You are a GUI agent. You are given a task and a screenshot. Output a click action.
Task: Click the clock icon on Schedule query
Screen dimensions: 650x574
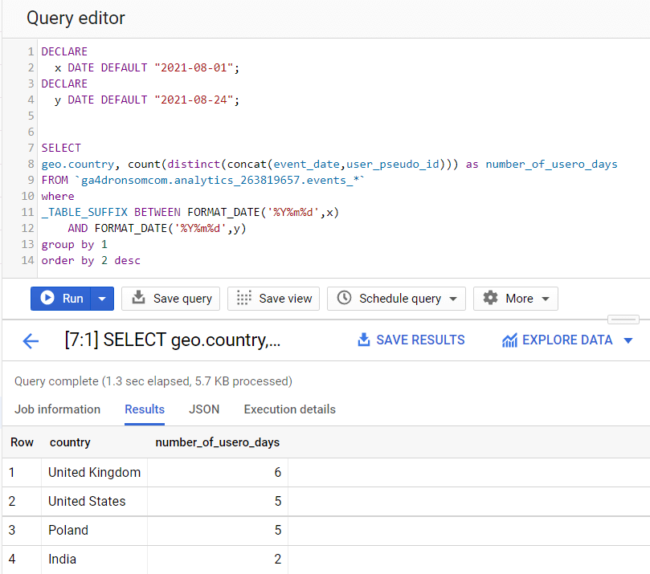tap(344, 298)
